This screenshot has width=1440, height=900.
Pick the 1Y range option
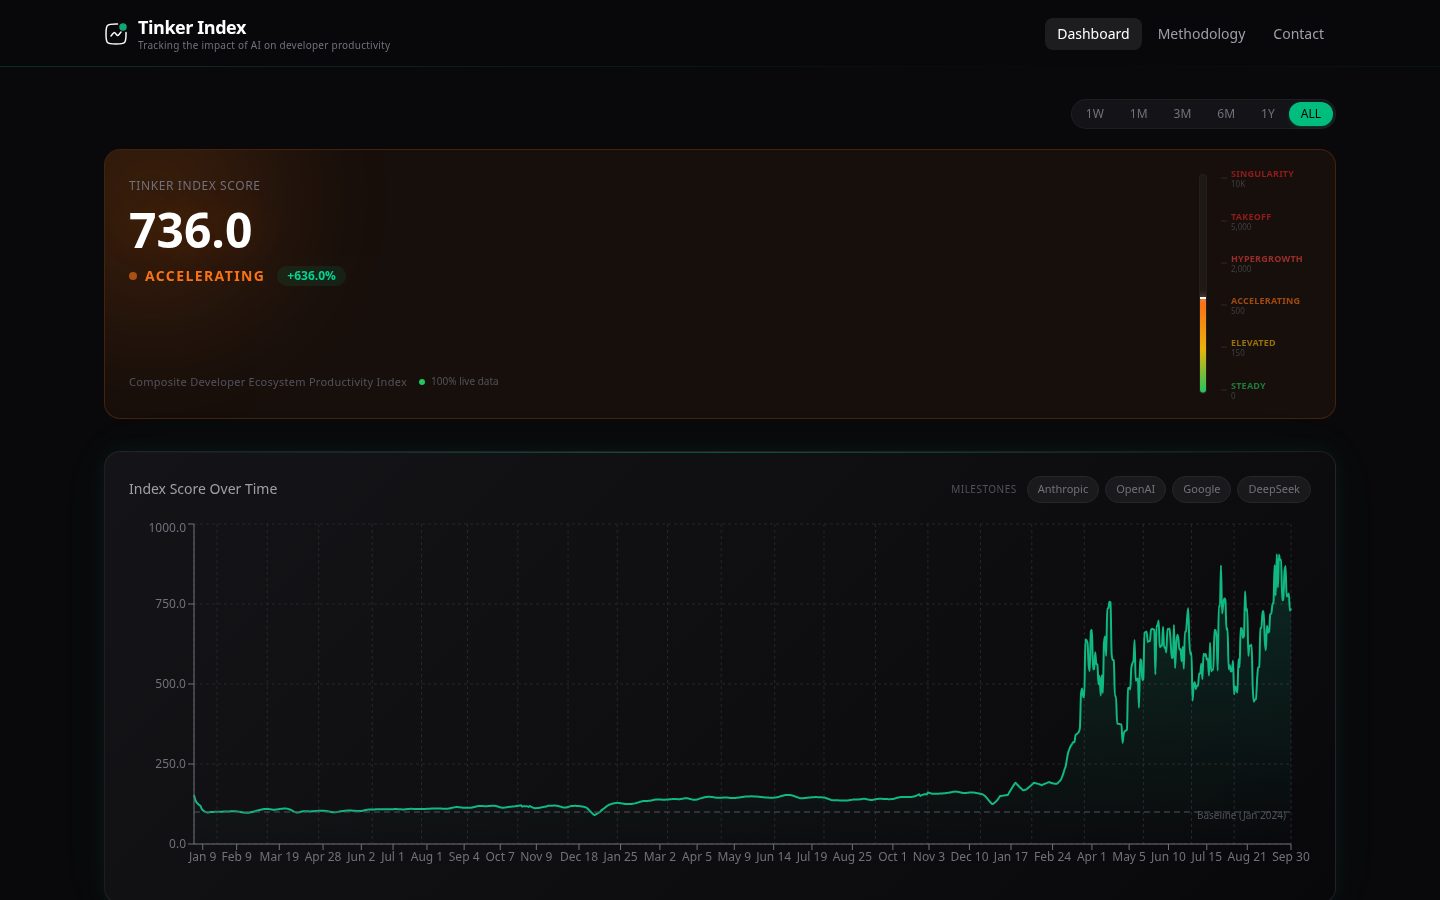(1268, 114)
